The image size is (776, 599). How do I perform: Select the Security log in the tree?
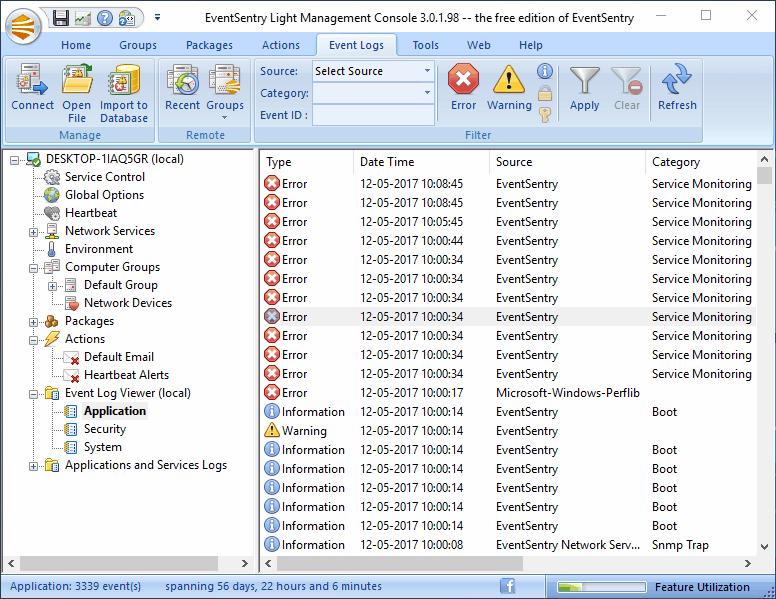click(x=104, y=429)
